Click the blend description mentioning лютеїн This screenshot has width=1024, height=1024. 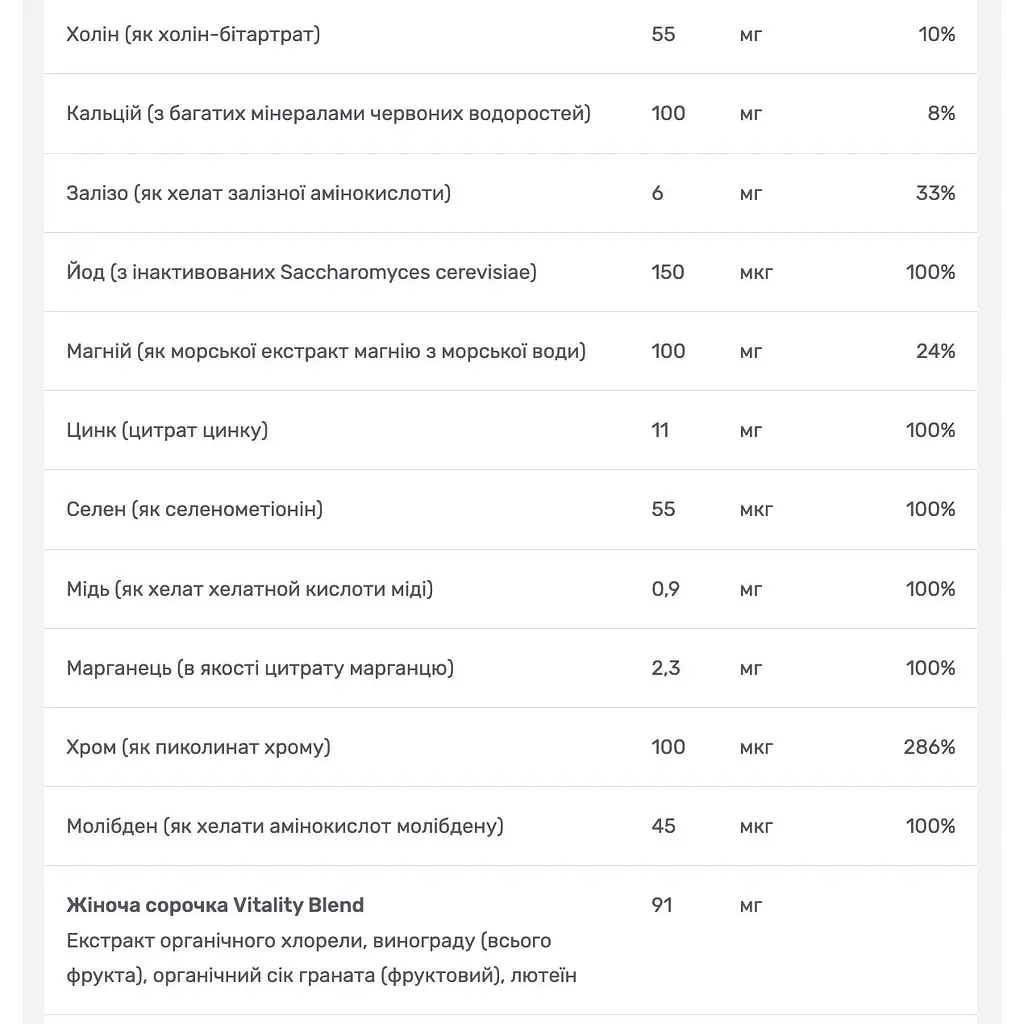321,958
